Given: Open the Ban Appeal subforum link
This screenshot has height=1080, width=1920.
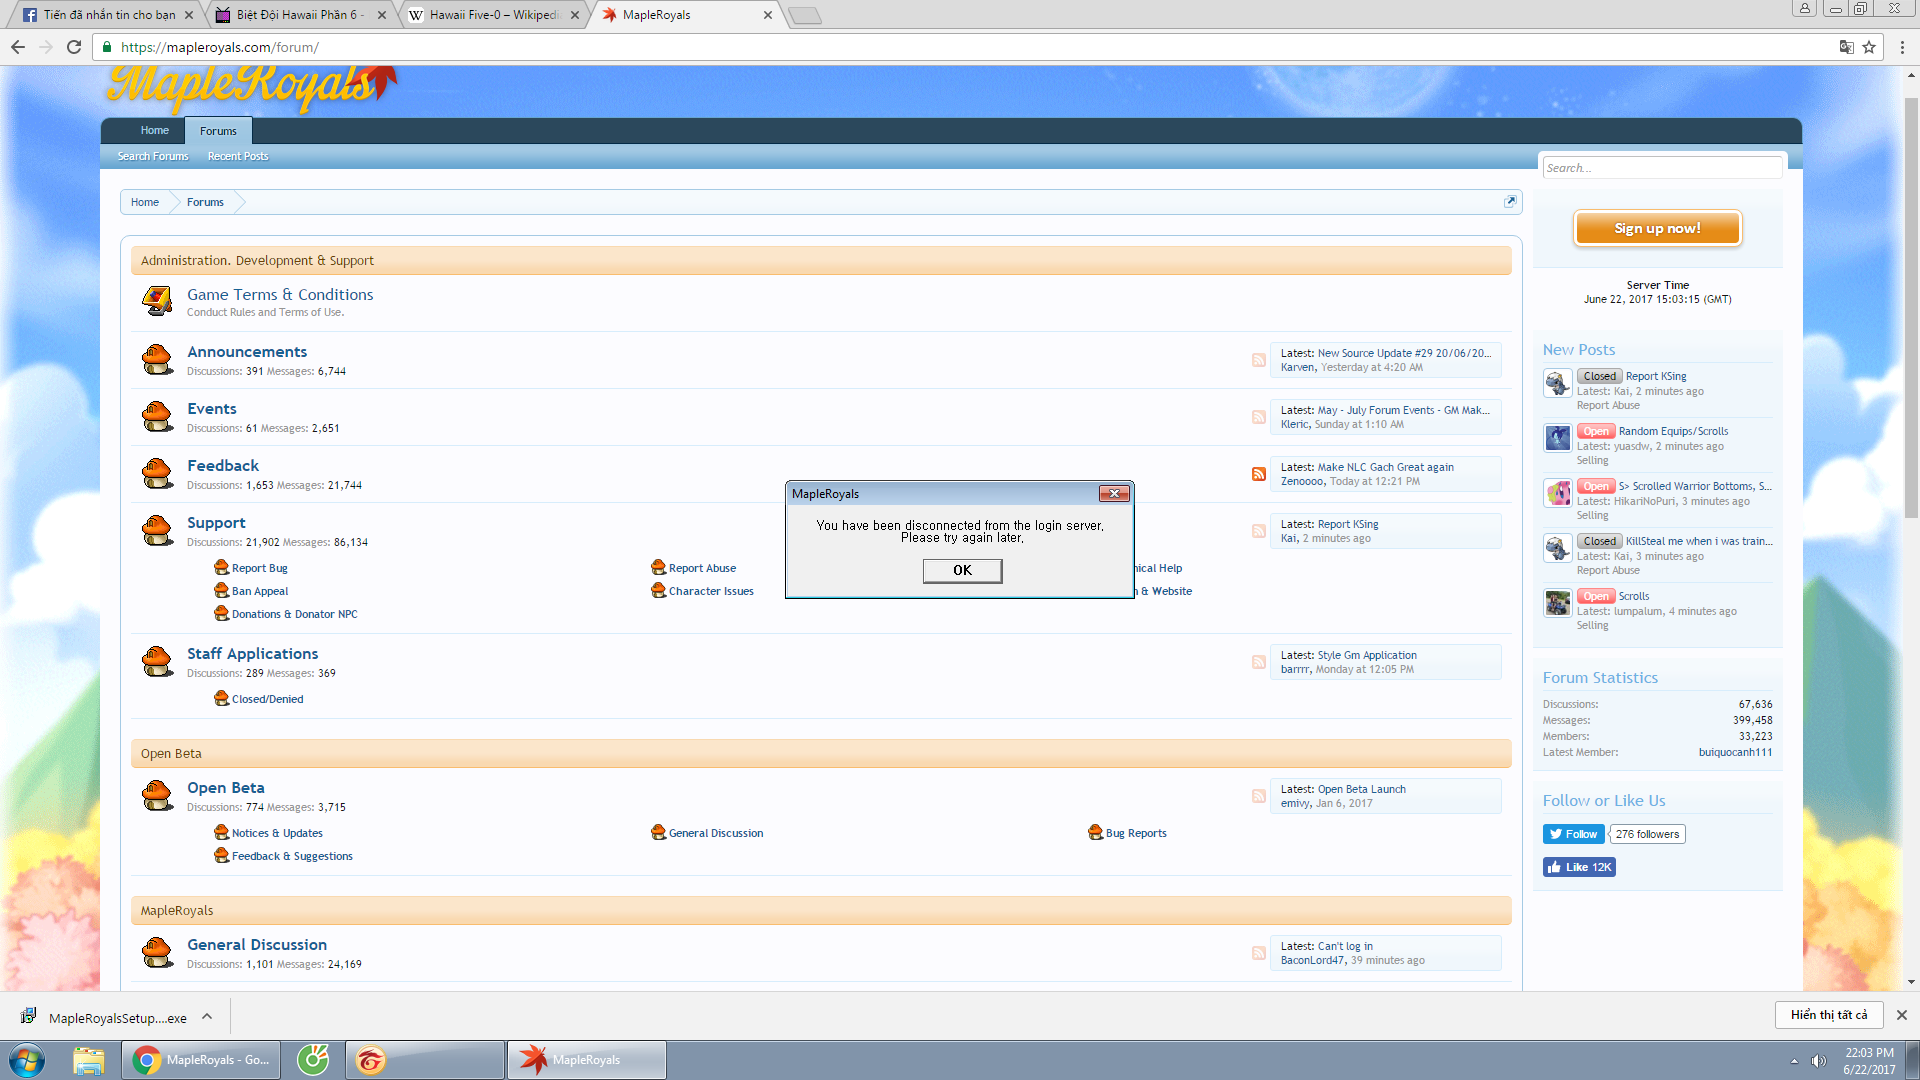Looking at the screenshot, I should 260,591.
